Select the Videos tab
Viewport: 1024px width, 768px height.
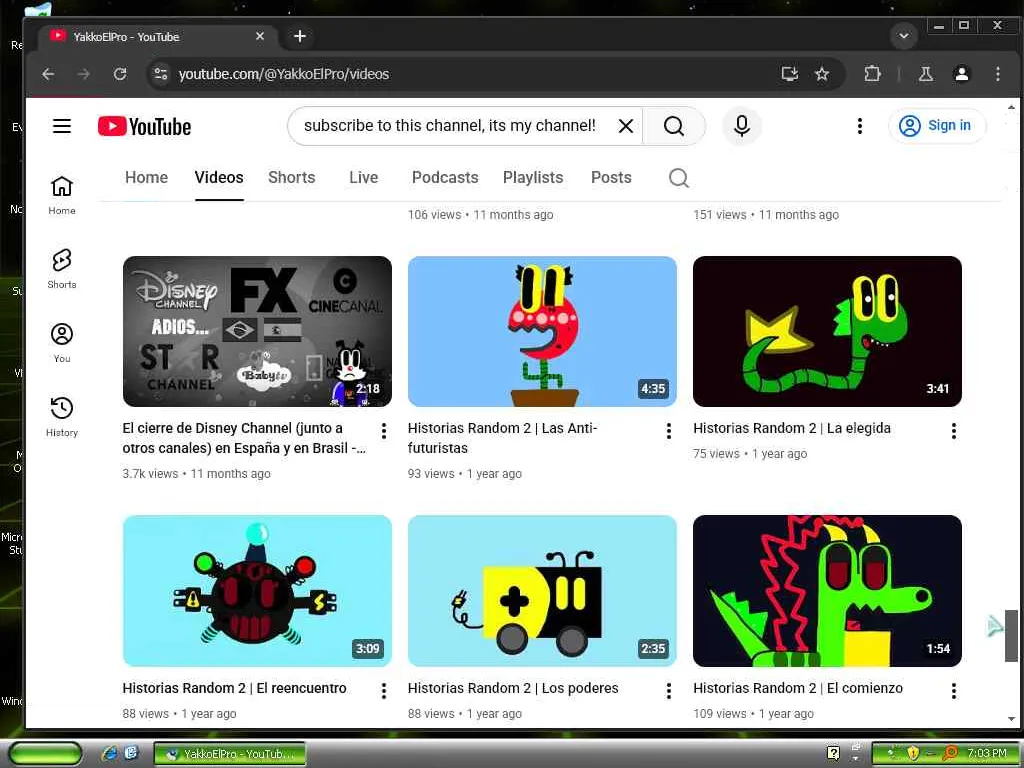[x=219, y=178]
